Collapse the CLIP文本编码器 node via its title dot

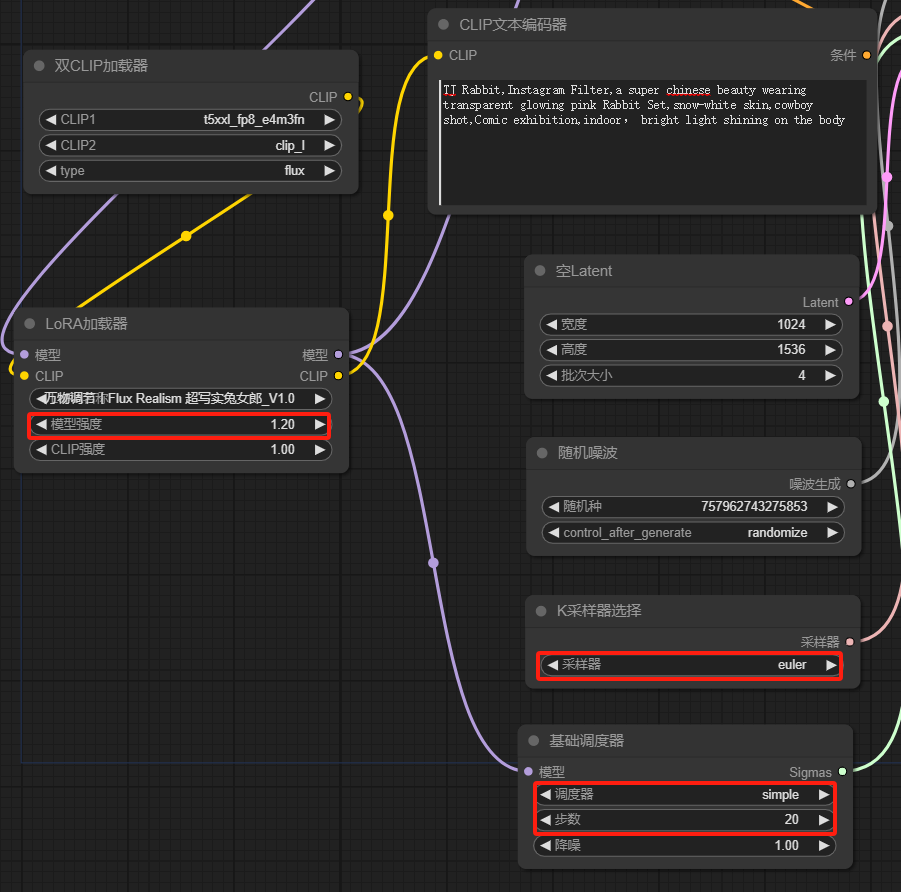[x=443, y=25]
